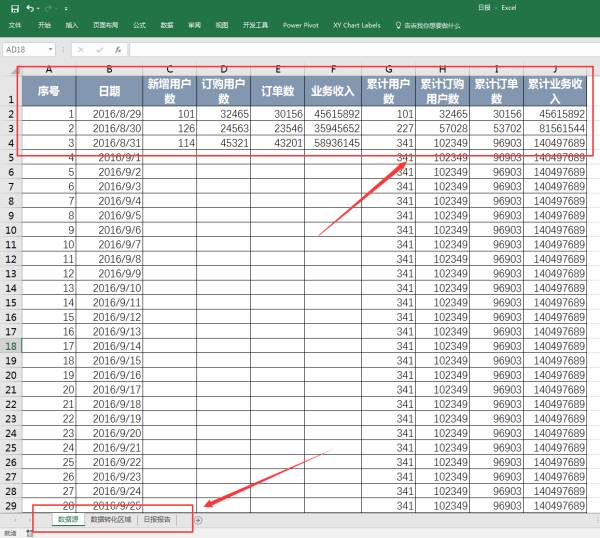Switch to the 开始 (Home) ribbon tab
The image size is (600, 538).
[44, 25]
